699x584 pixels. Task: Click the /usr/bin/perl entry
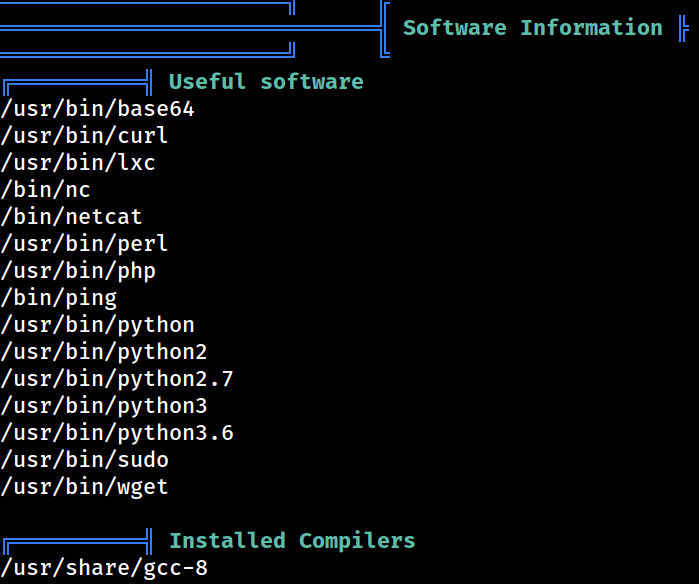[x=84, y=244]
